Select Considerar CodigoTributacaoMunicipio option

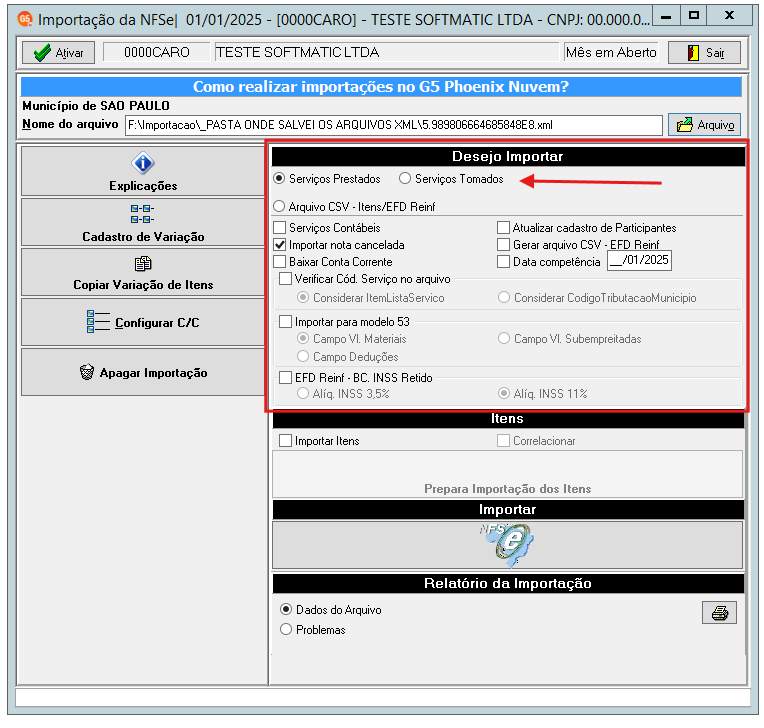pyautogui.click(x=504, y=298)
